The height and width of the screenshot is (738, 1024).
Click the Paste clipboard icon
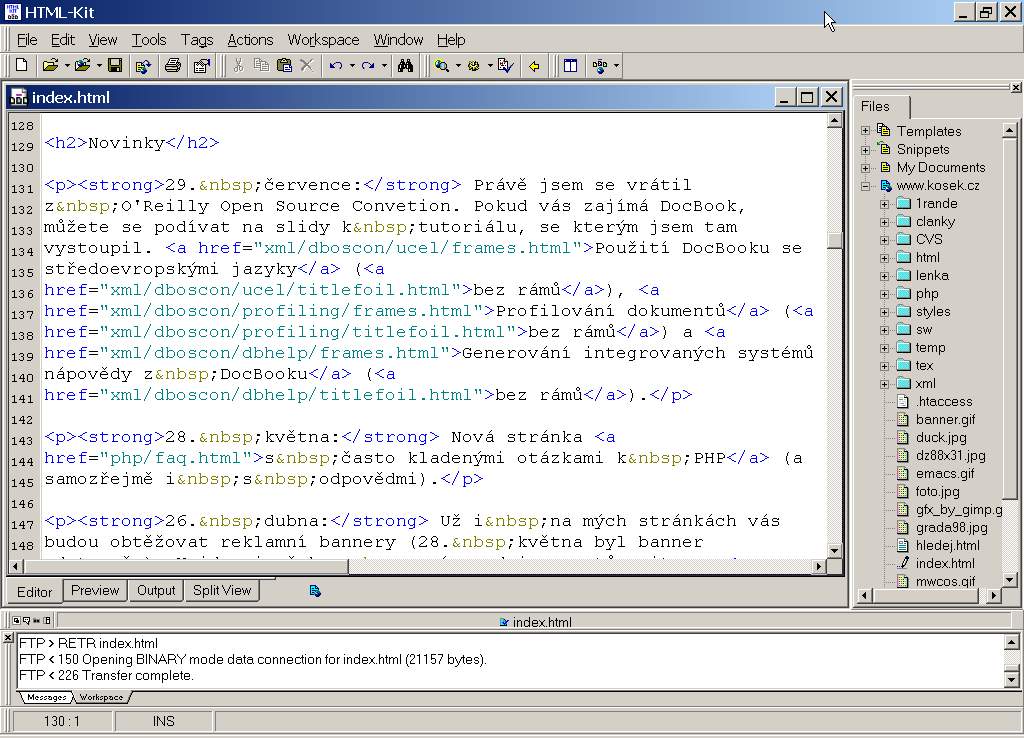coord(284,65)
